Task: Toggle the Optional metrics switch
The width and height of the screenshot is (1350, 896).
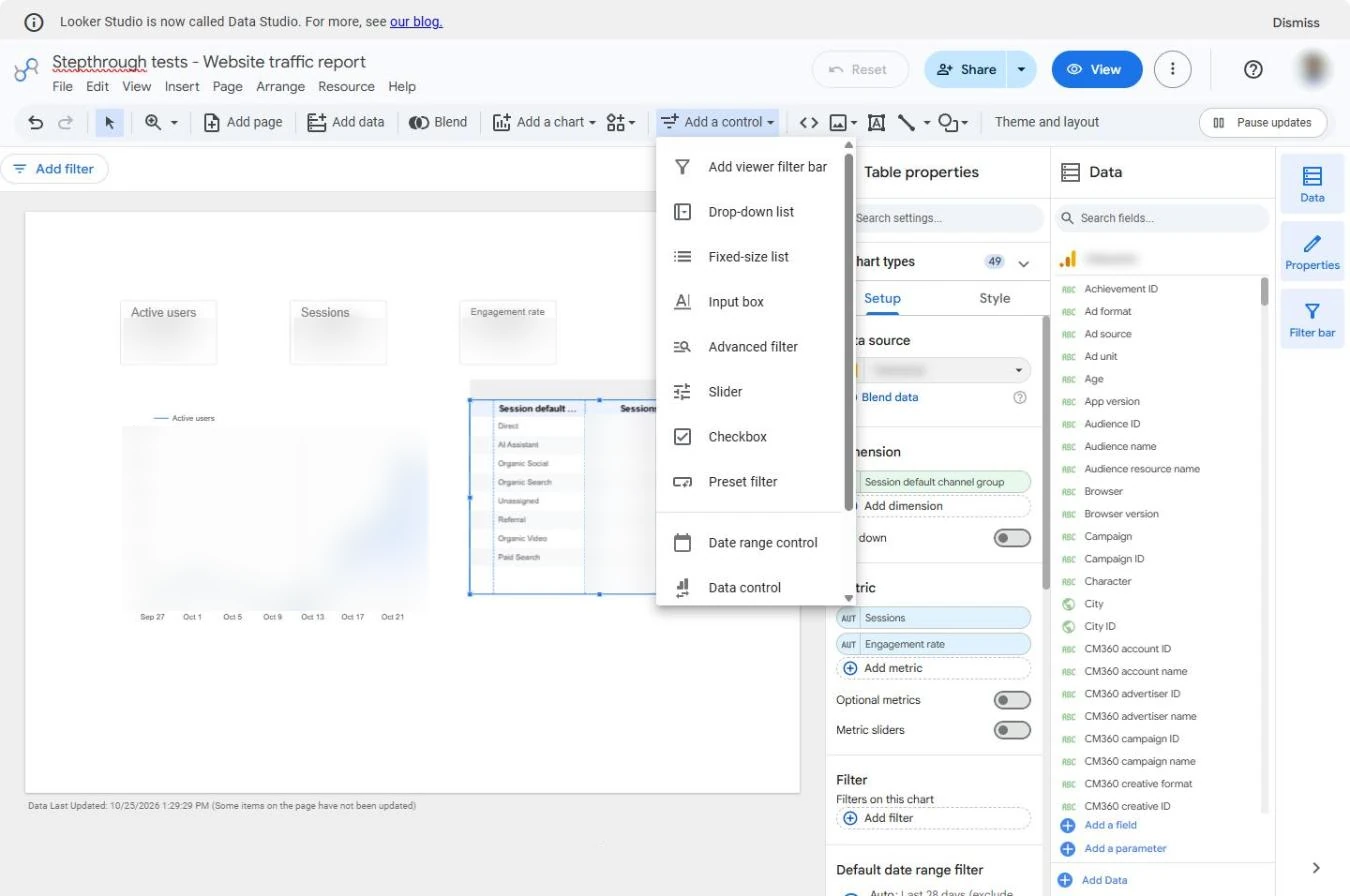Action: pyautogui.click(x=1012, y=700)
